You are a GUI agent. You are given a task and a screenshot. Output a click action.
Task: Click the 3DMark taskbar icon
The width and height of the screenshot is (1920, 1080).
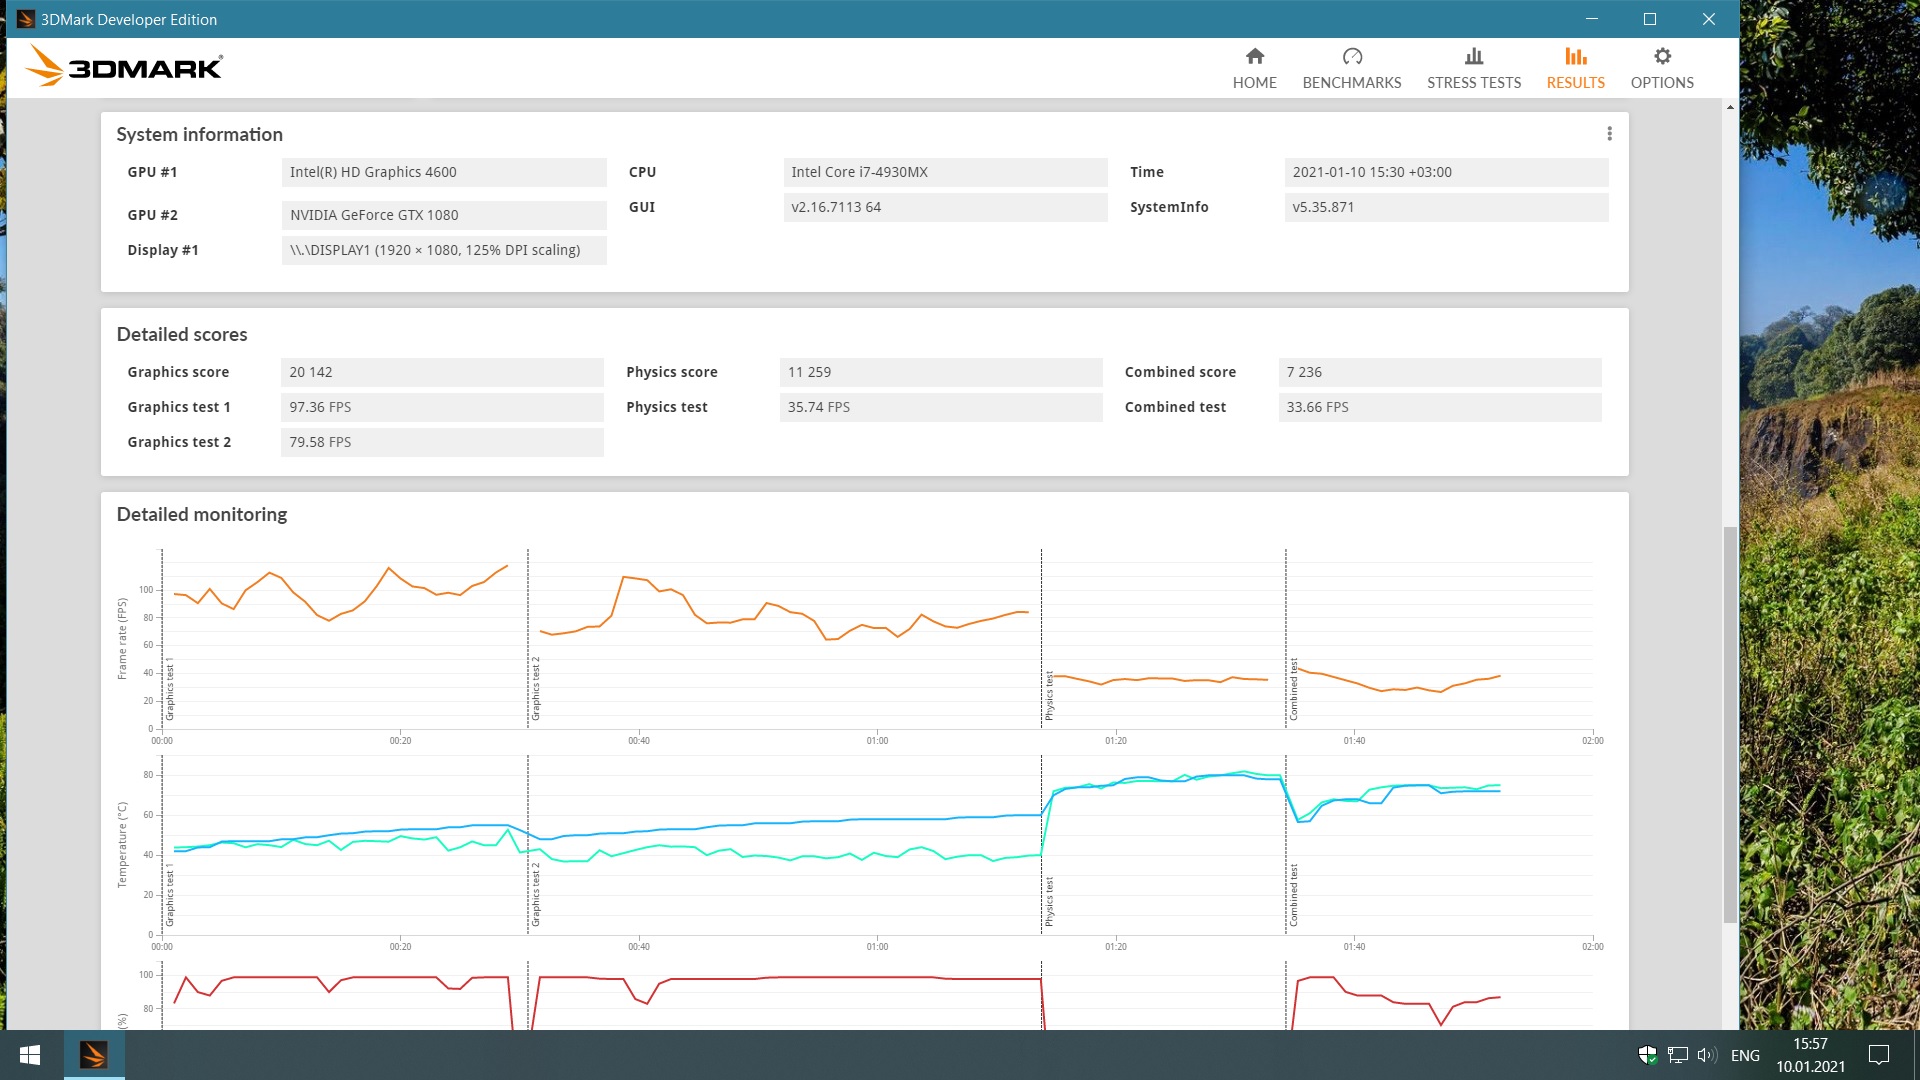coord(94,1055)
